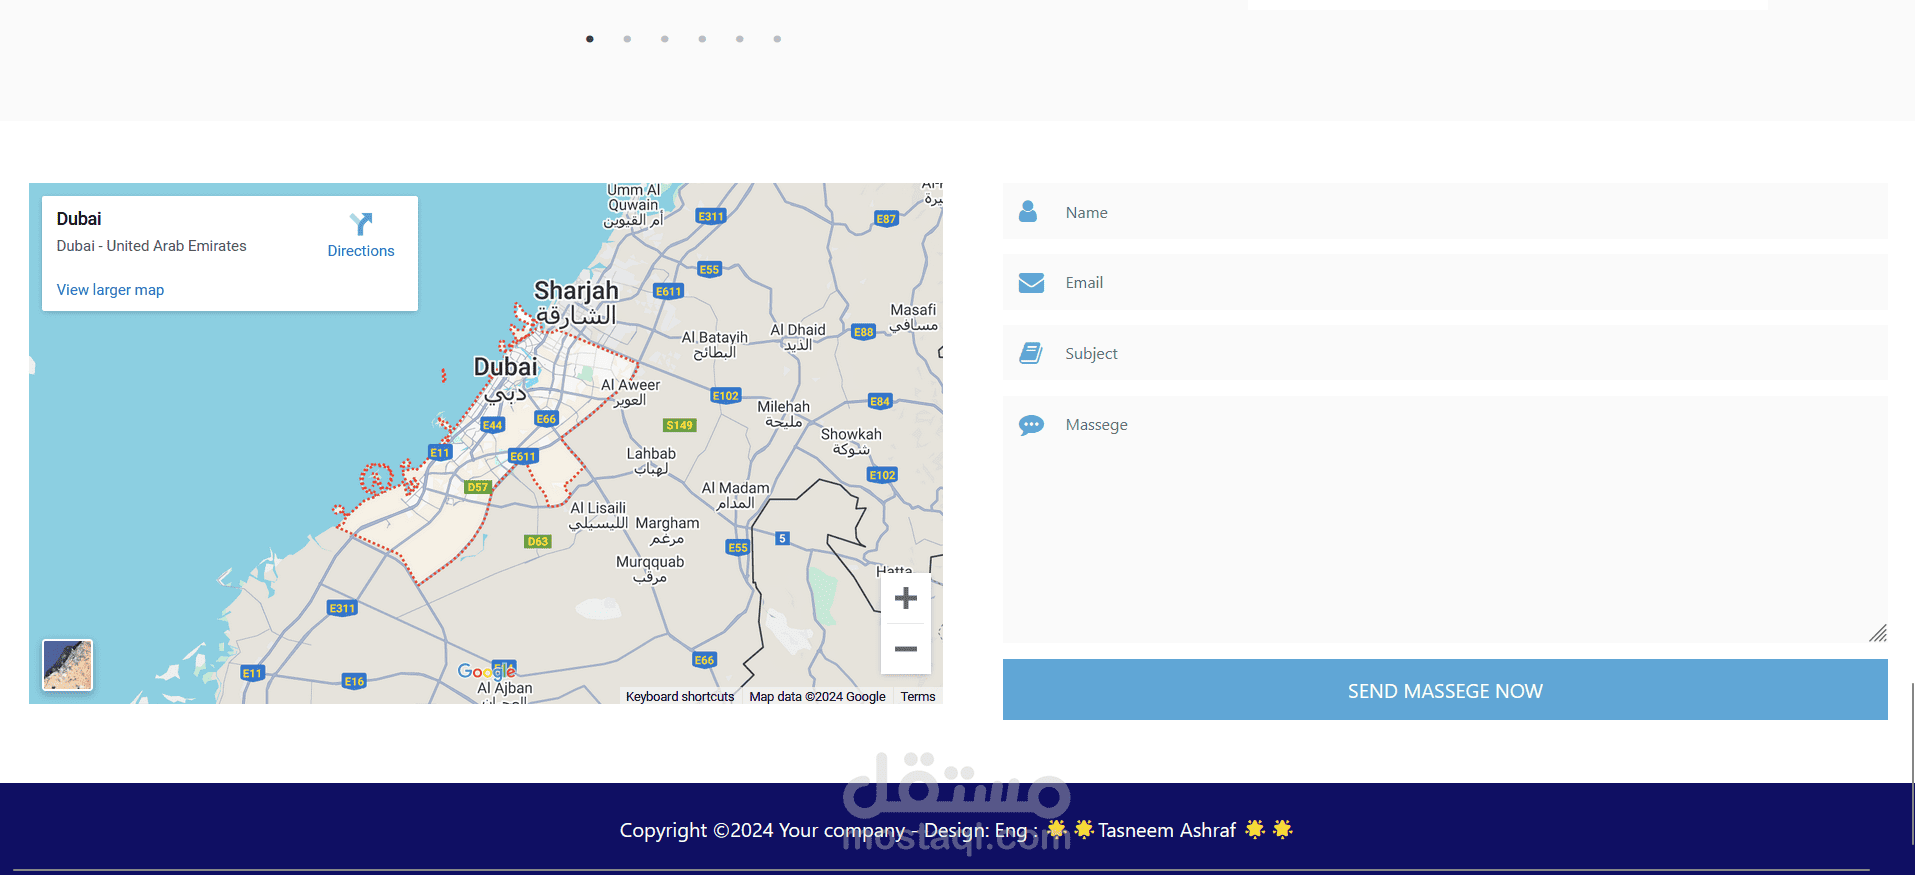Click the envelope icon beside Email
1915x875 pixels.
(x=1031, y=283)
